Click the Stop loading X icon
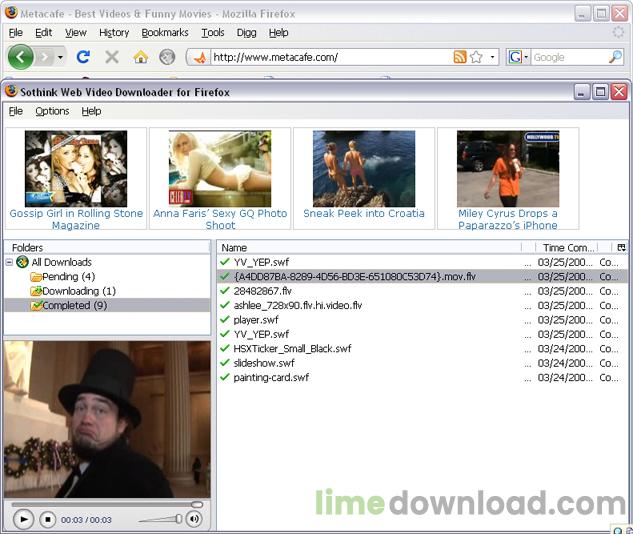This screenshot has width=633, height=534. click(112, 57)
